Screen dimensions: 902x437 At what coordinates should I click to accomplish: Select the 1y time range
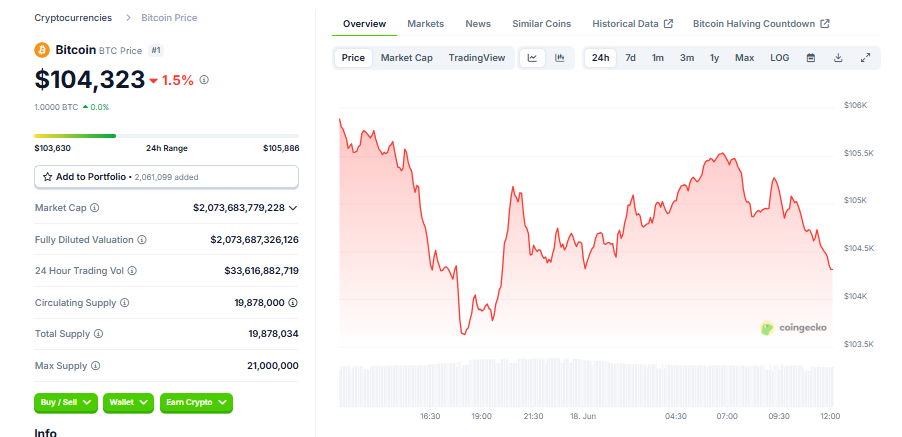click(x=714, y=58)
